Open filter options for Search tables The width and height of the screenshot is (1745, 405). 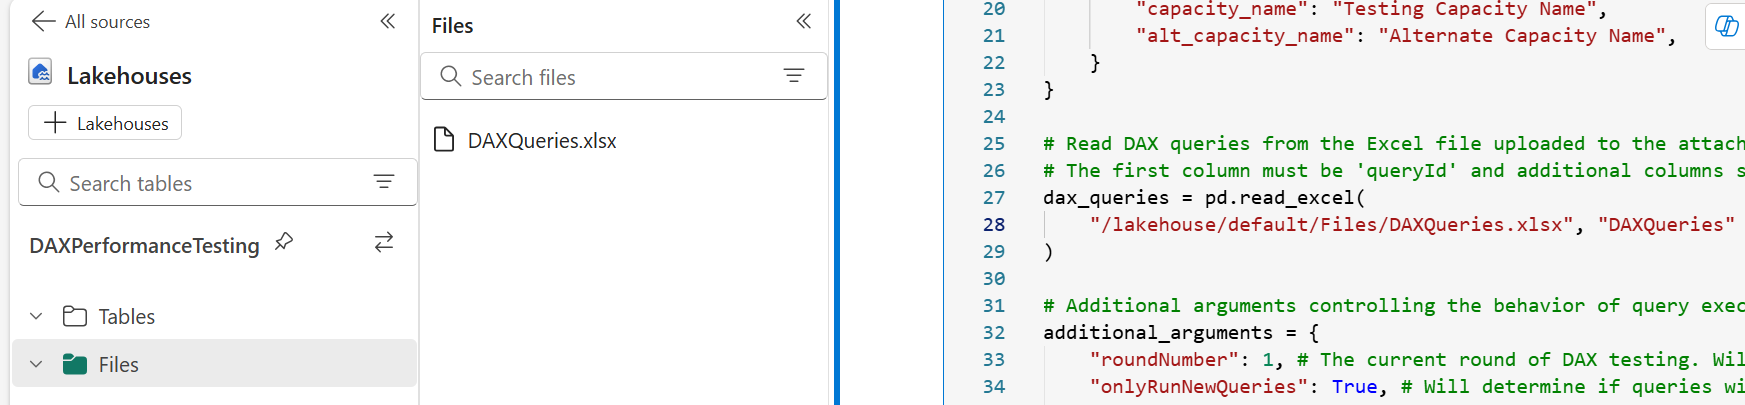point(384,181)
